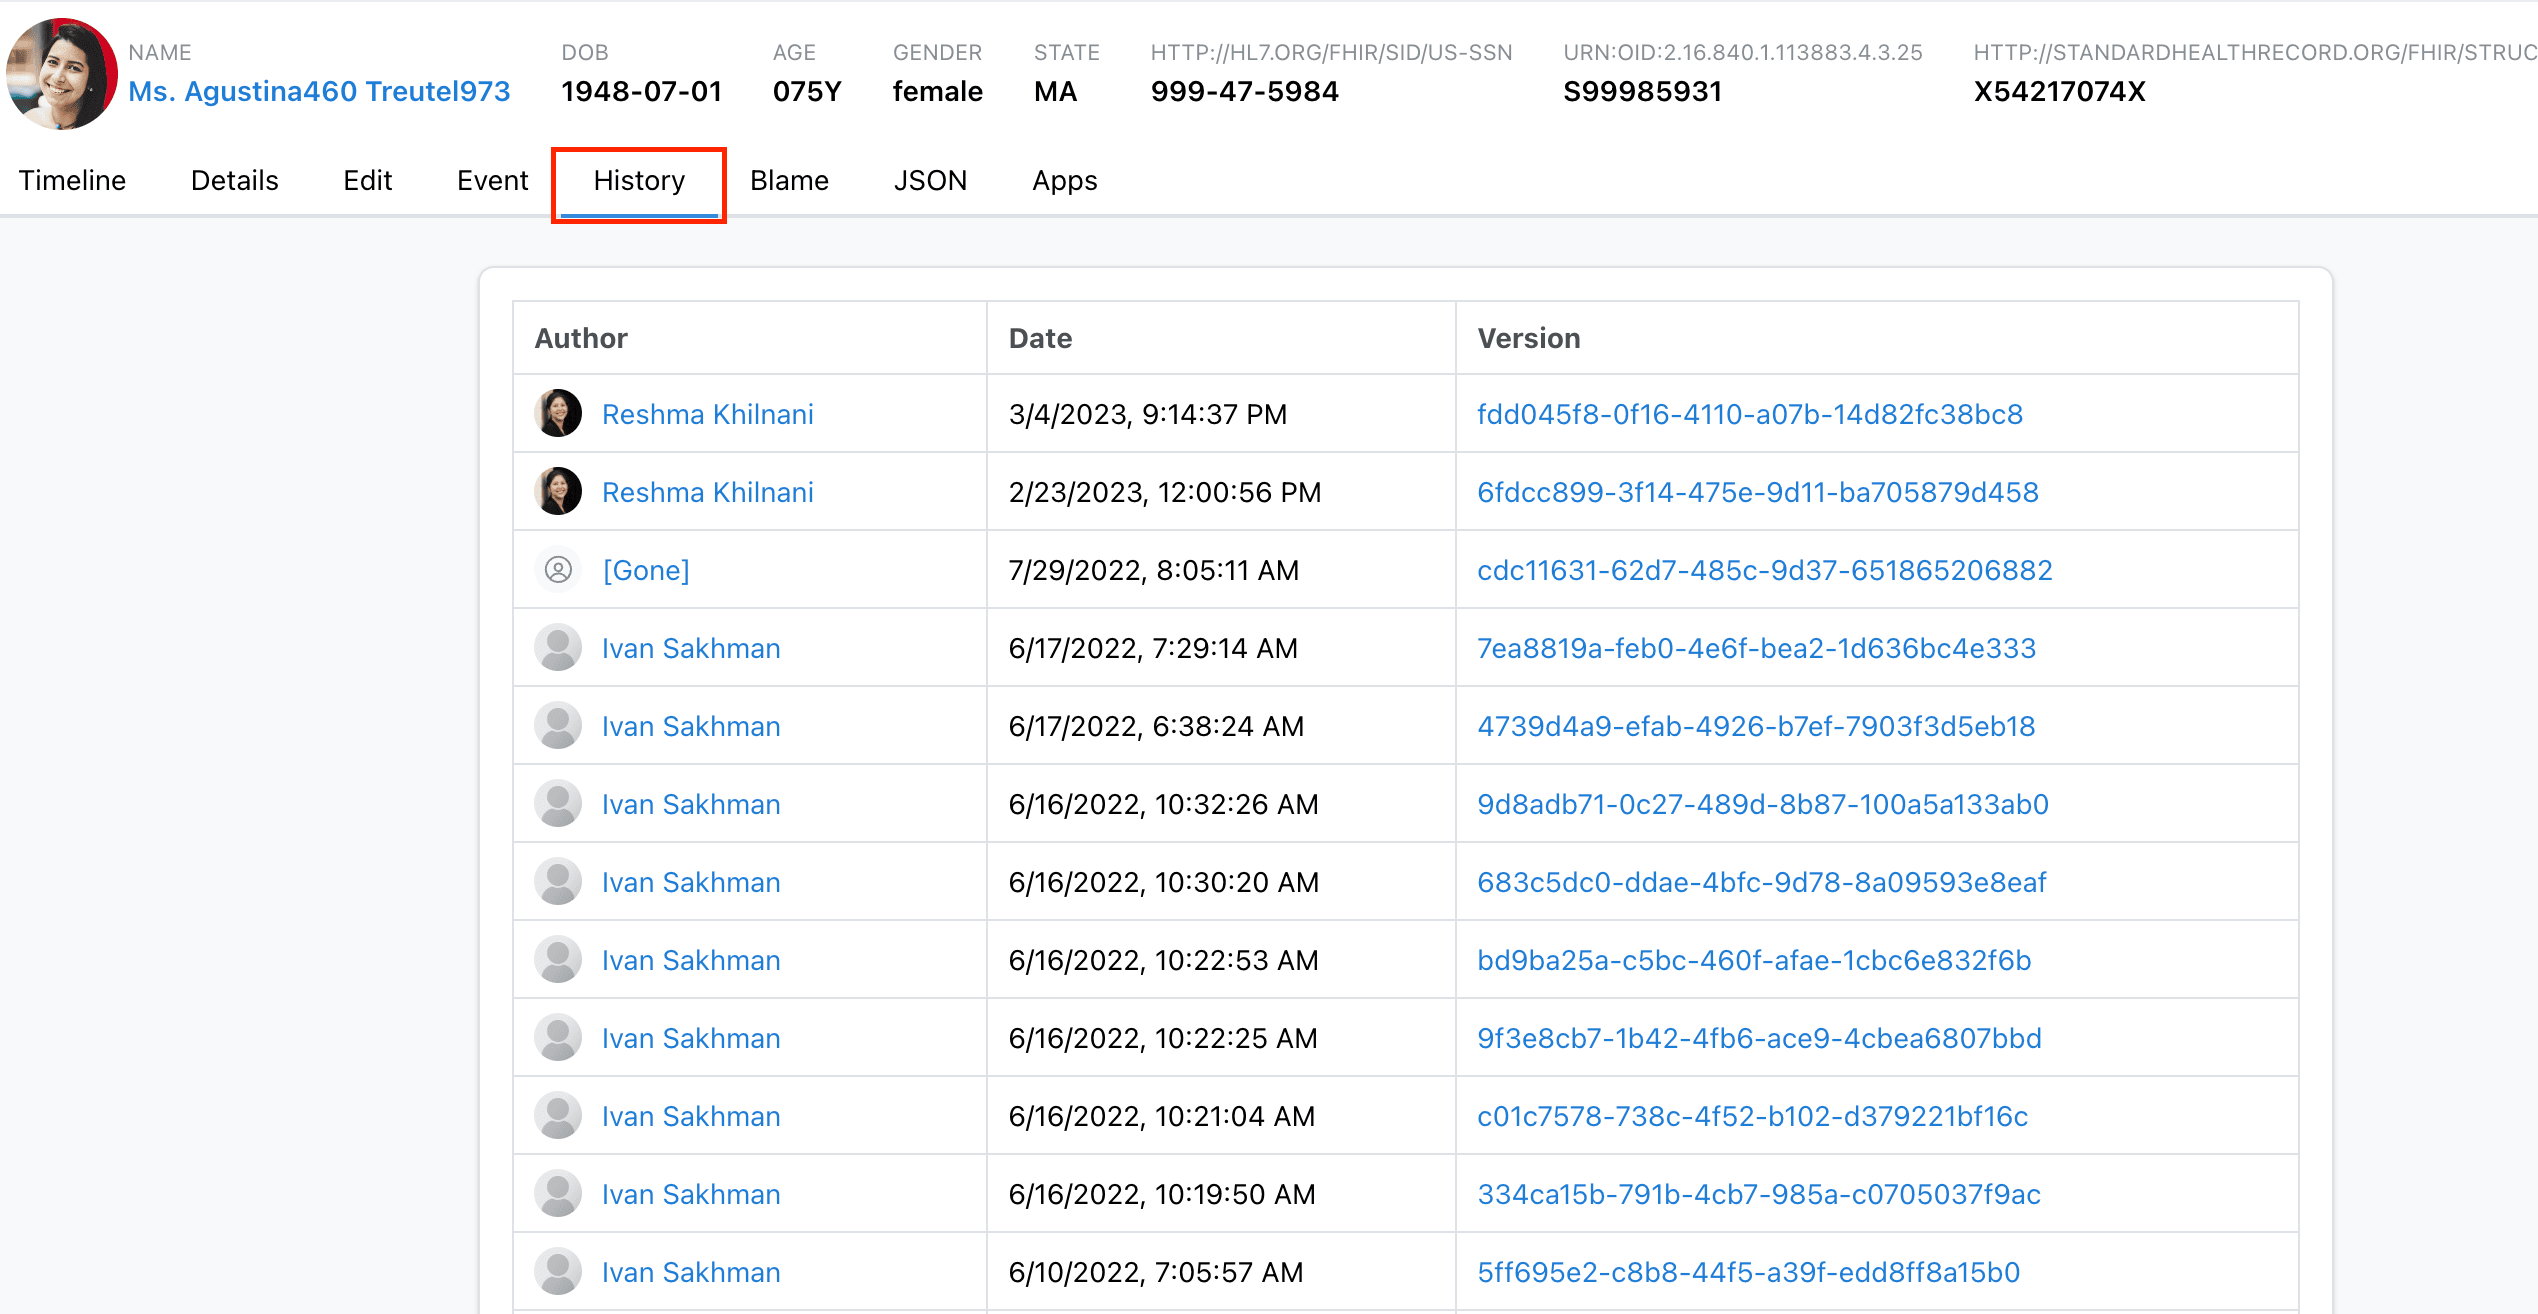Click the [Gone] user placeholder icon

tap(558, 570)
